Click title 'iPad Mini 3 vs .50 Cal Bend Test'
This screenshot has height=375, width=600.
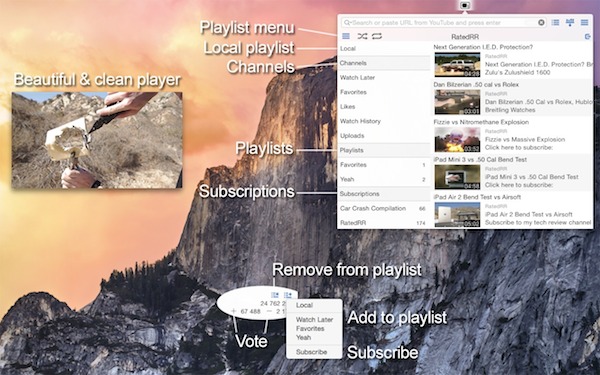(x=480, y=160)
